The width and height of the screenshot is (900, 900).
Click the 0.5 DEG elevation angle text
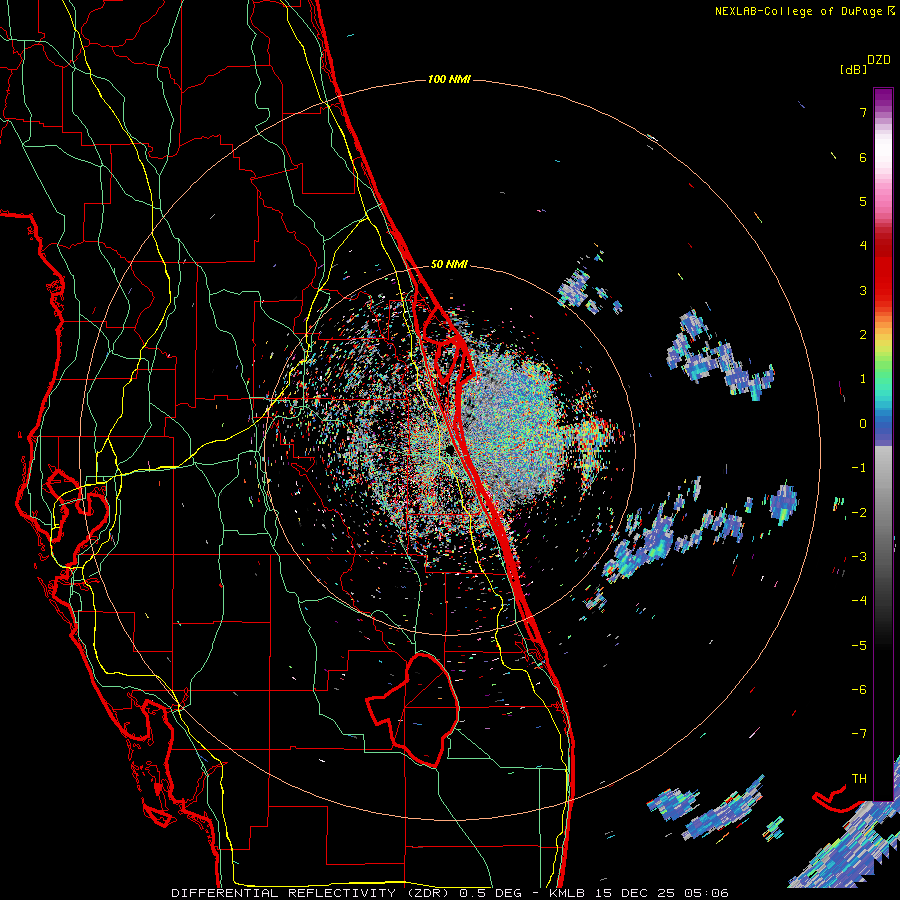pyautogui.click(x=490, y=893)
